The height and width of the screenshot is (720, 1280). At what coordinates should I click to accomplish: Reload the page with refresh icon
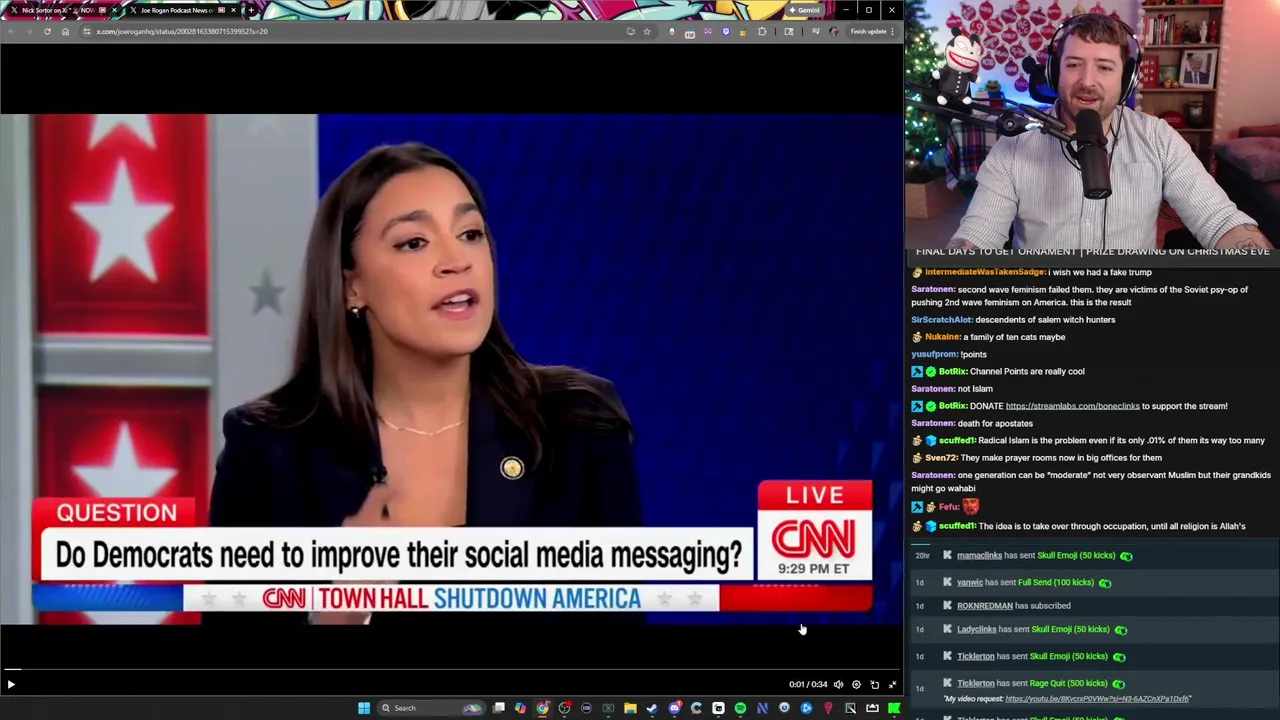(x=47, y=31)
